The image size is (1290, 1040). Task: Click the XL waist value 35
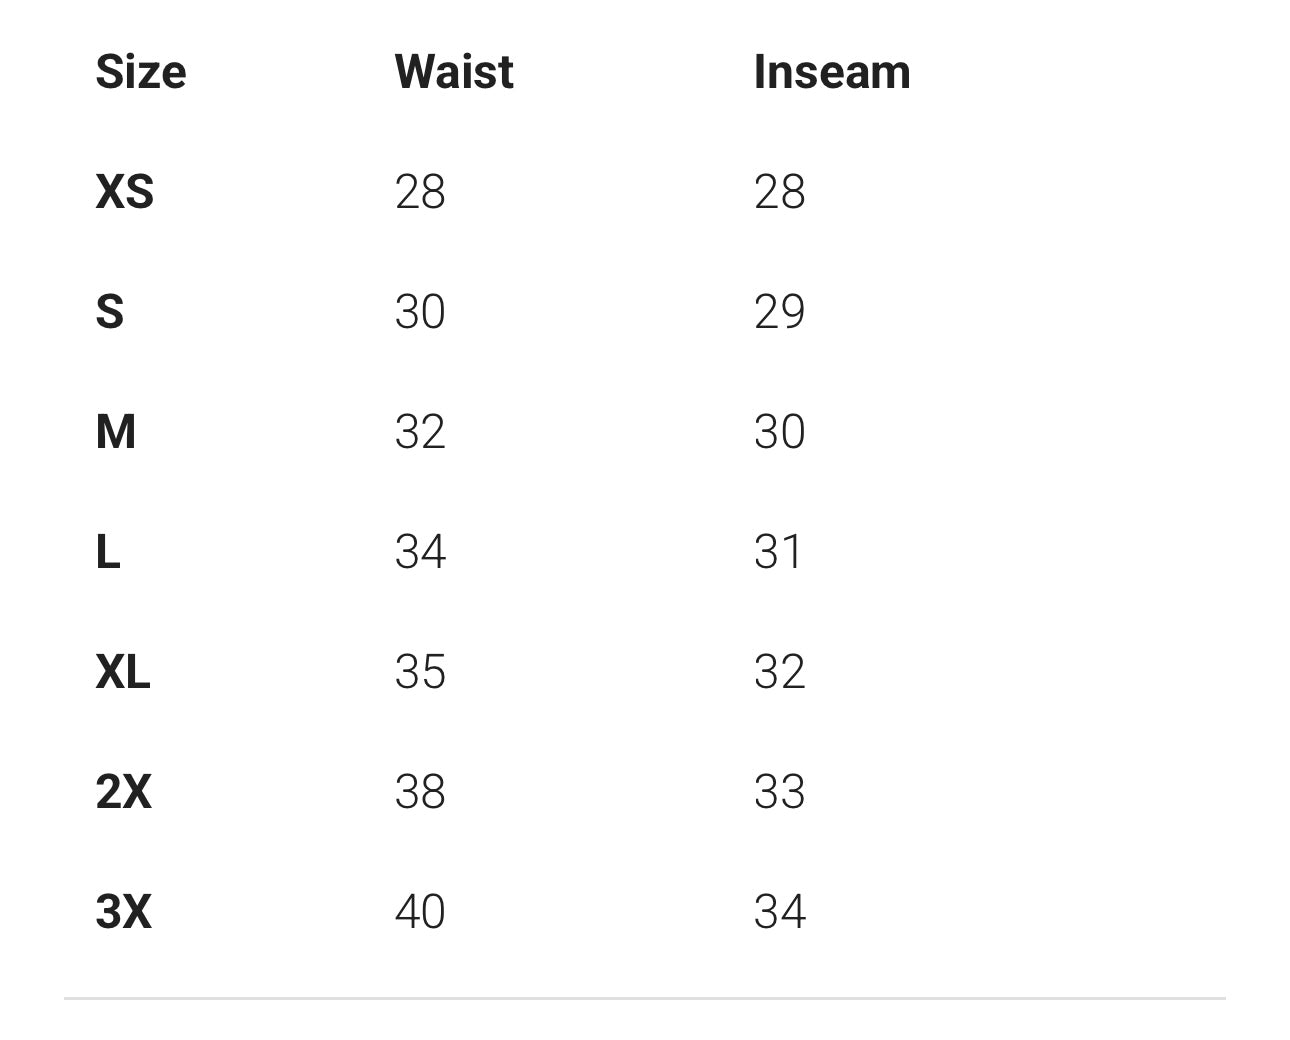[420, 671]
